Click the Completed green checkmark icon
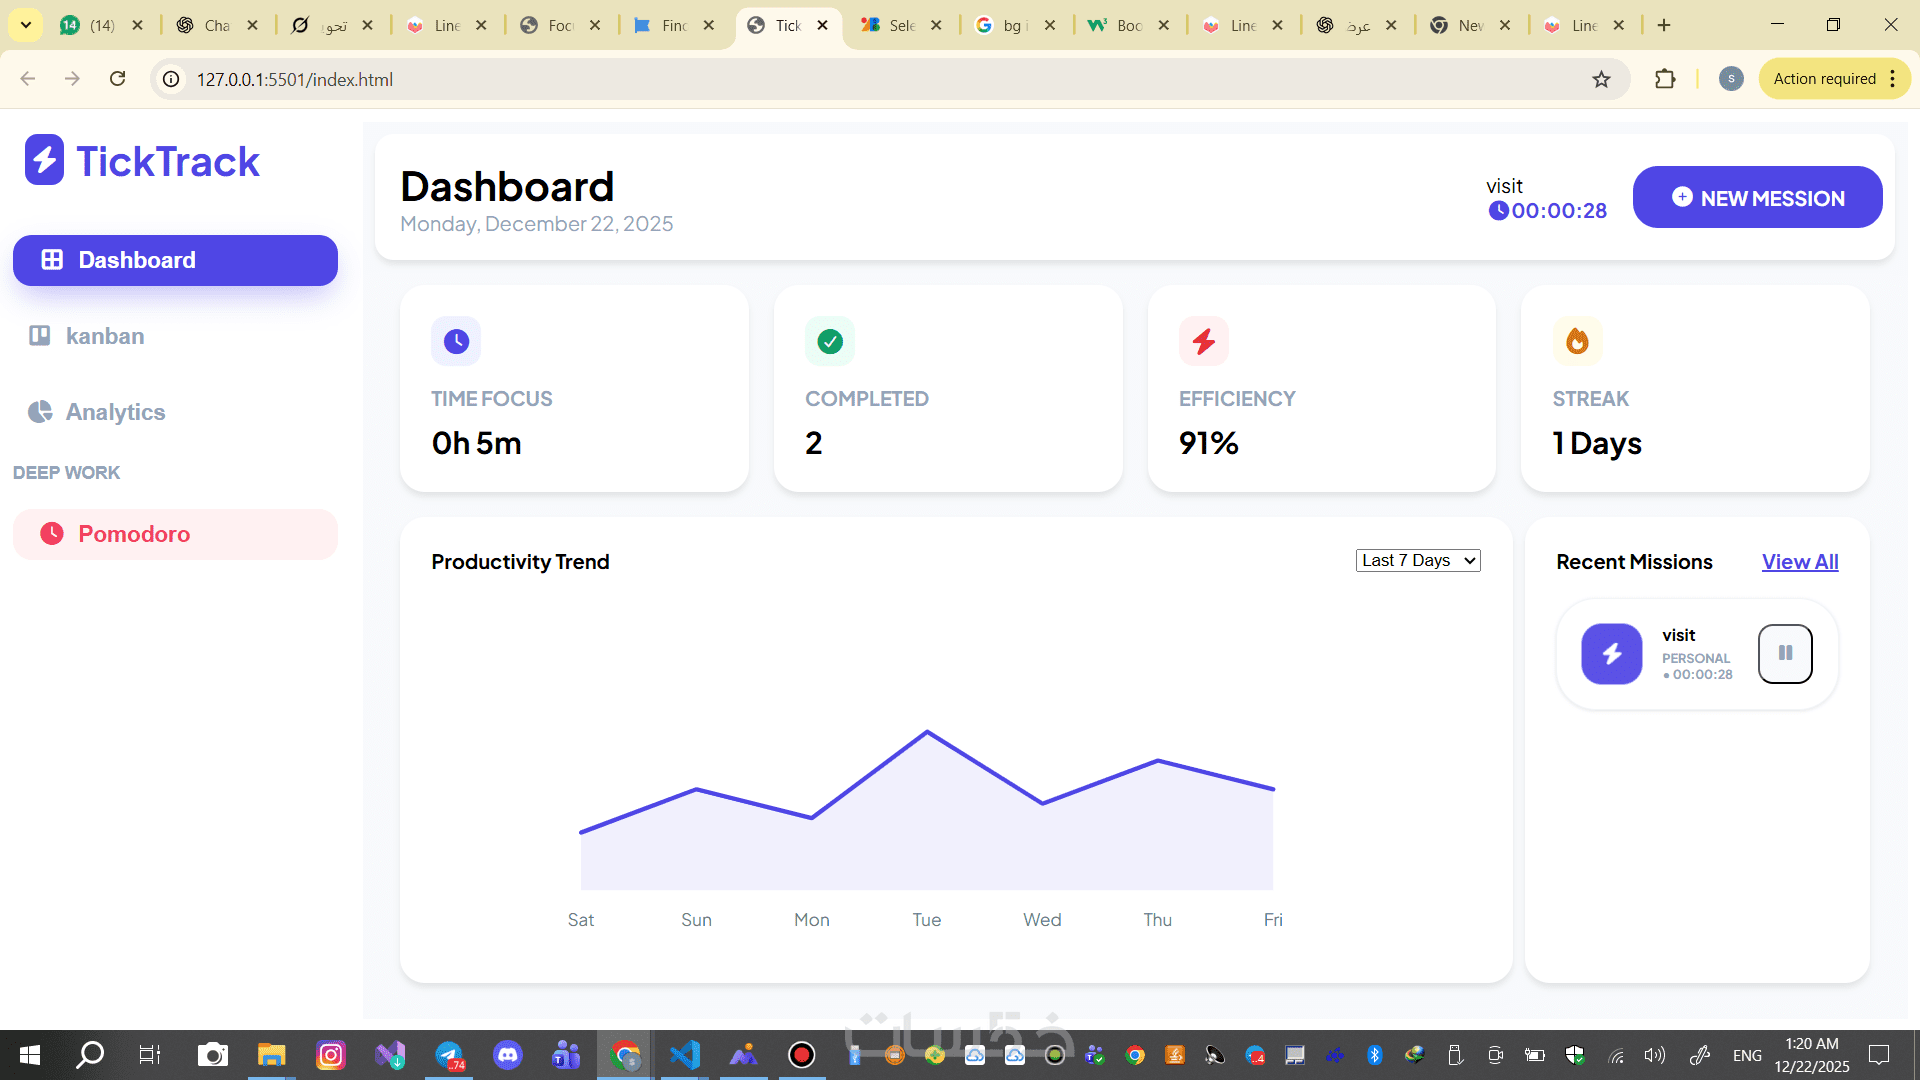 (x=830, y=342)
